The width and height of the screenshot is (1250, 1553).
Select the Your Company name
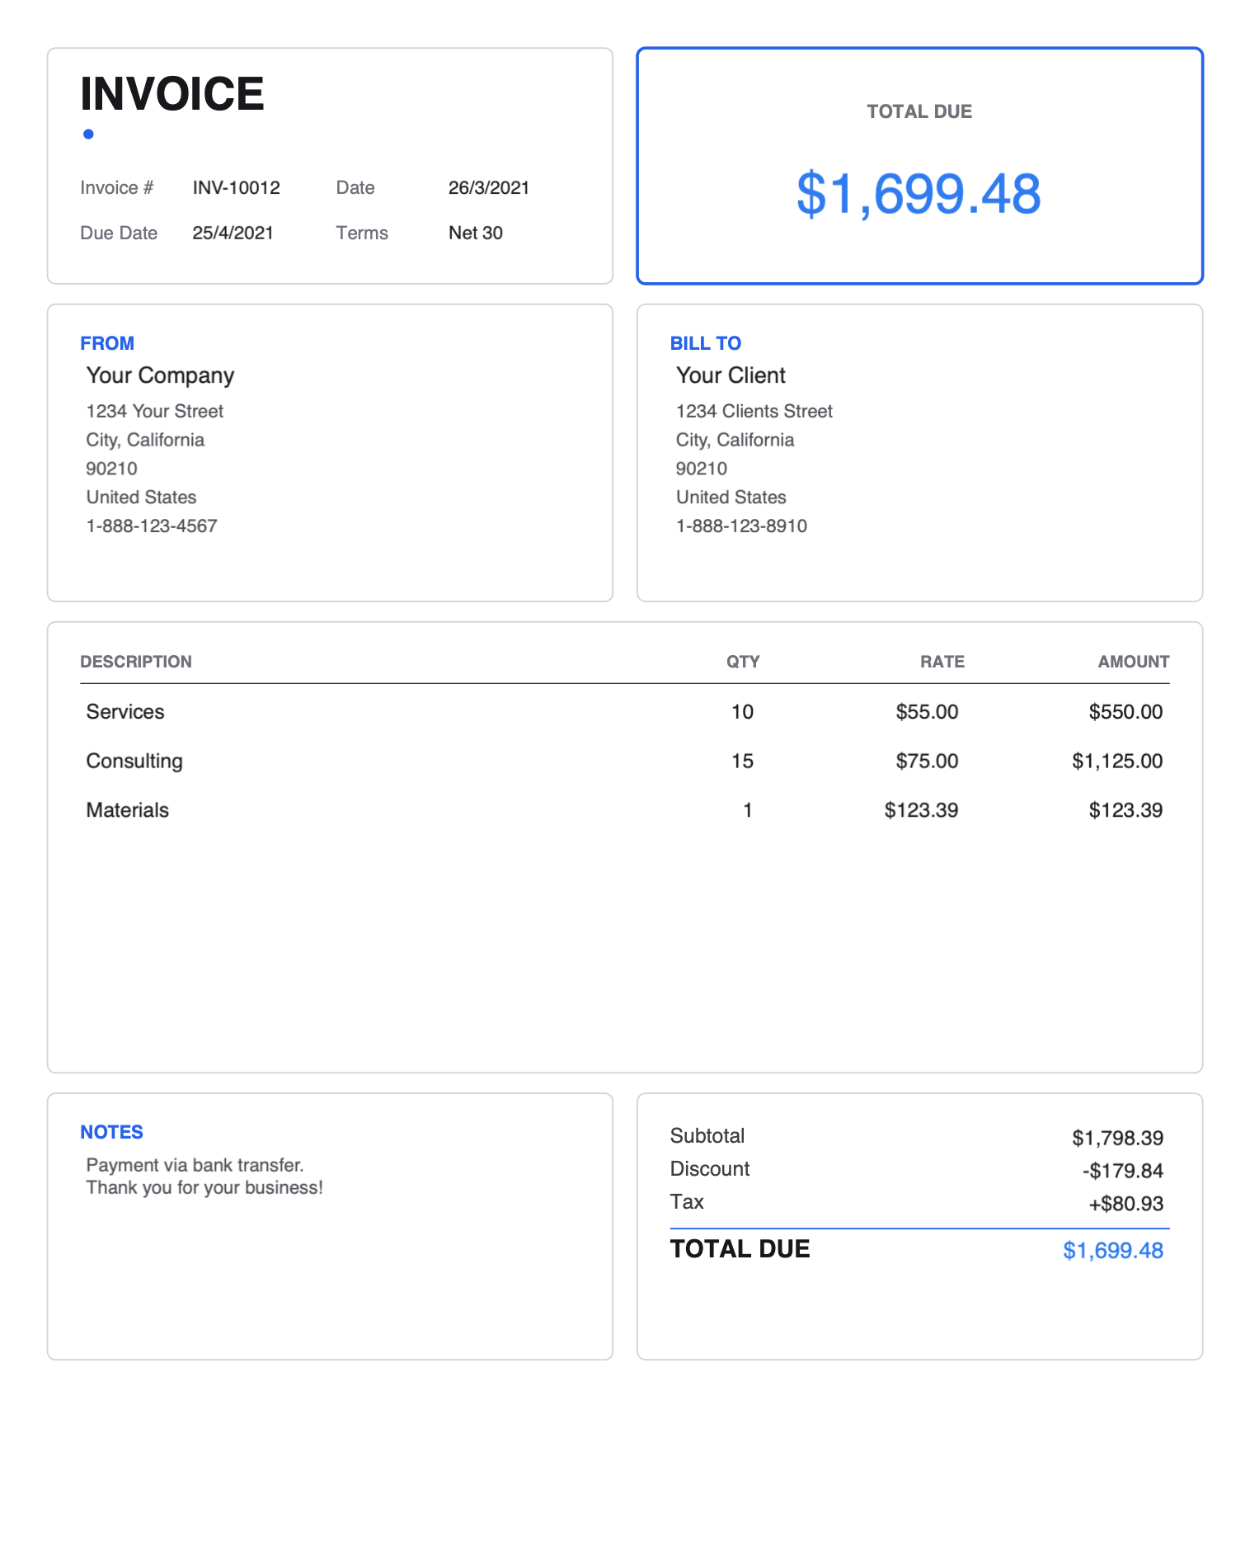[x=160, y=376]
